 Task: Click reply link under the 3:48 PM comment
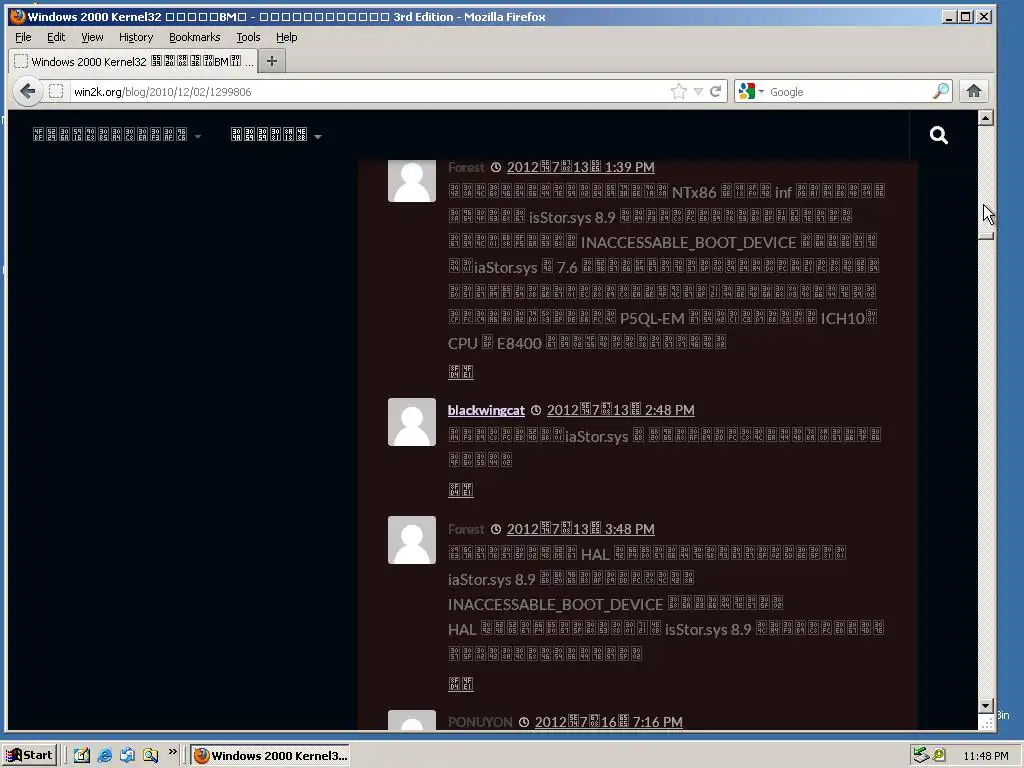pyautogui.click(x=460, y=684)
